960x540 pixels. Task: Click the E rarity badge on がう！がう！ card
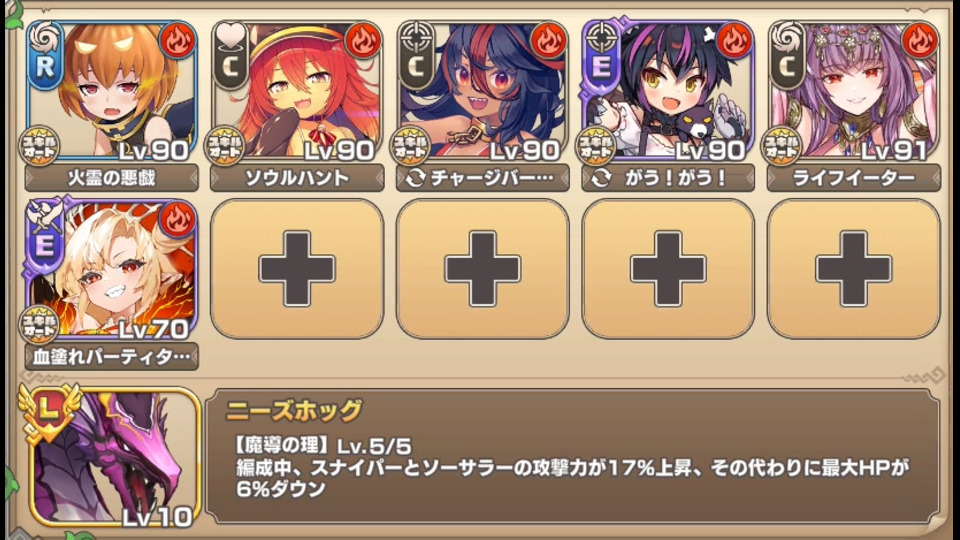(601, 66)
